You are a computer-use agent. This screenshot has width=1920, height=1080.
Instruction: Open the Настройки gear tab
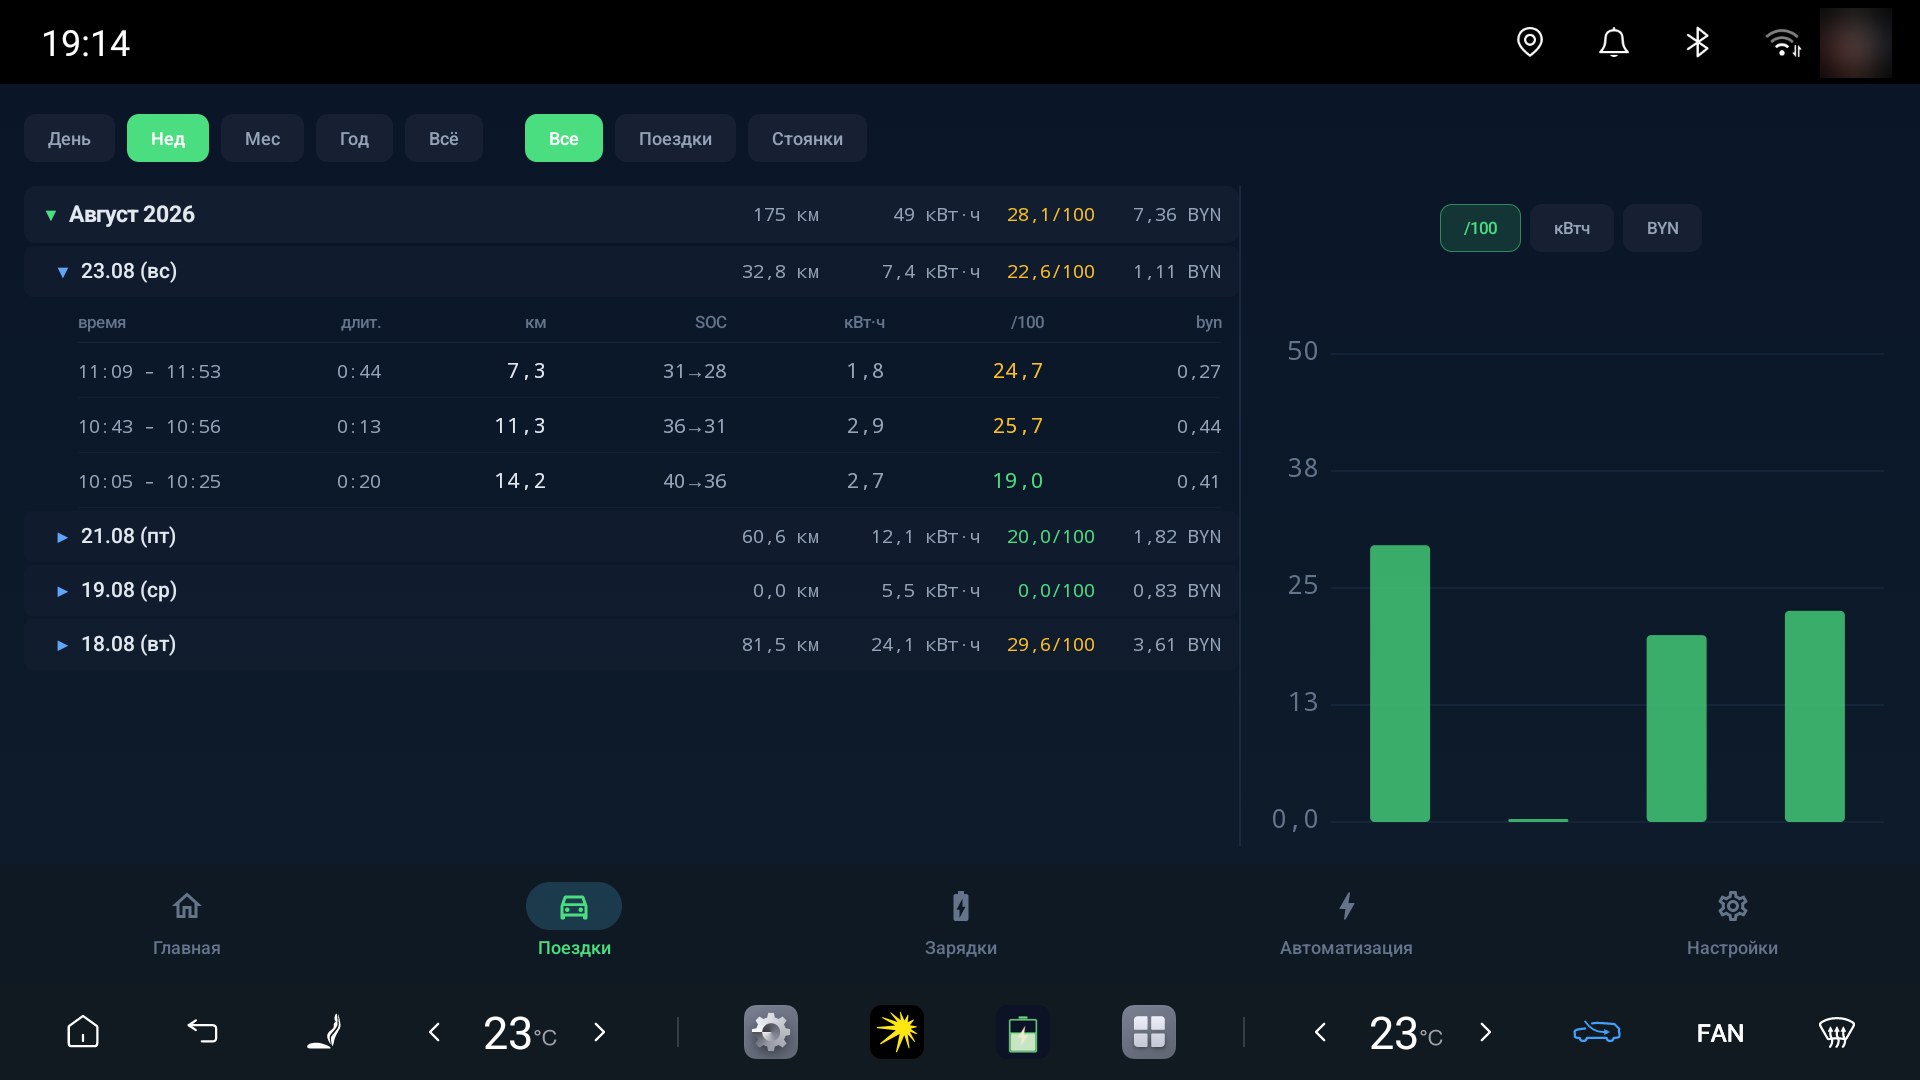(1732, 924)
